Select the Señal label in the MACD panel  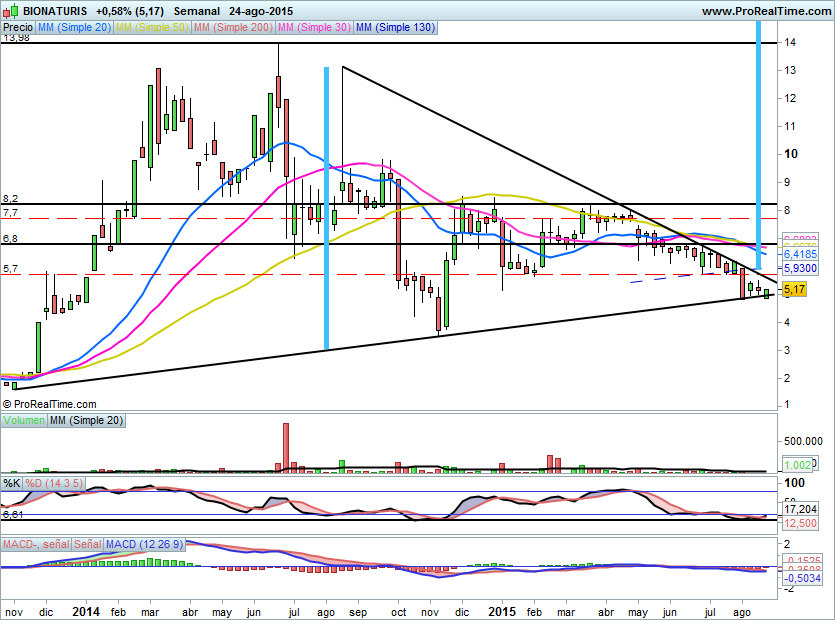click(x=88, y=544)
